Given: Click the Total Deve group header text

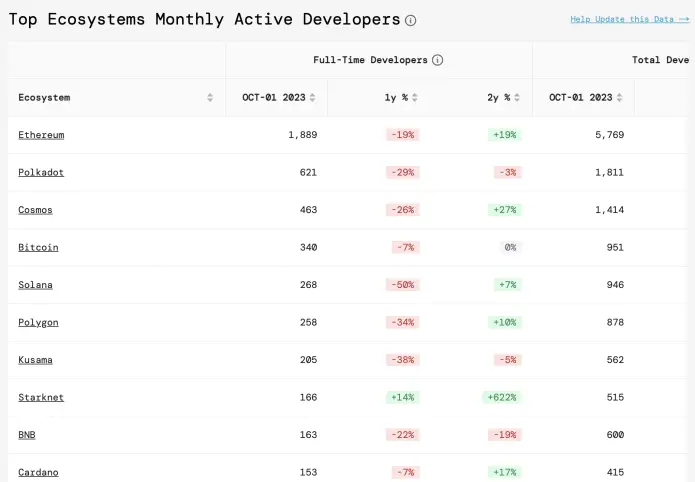Looking at the screenshot, I should point(660,60).
